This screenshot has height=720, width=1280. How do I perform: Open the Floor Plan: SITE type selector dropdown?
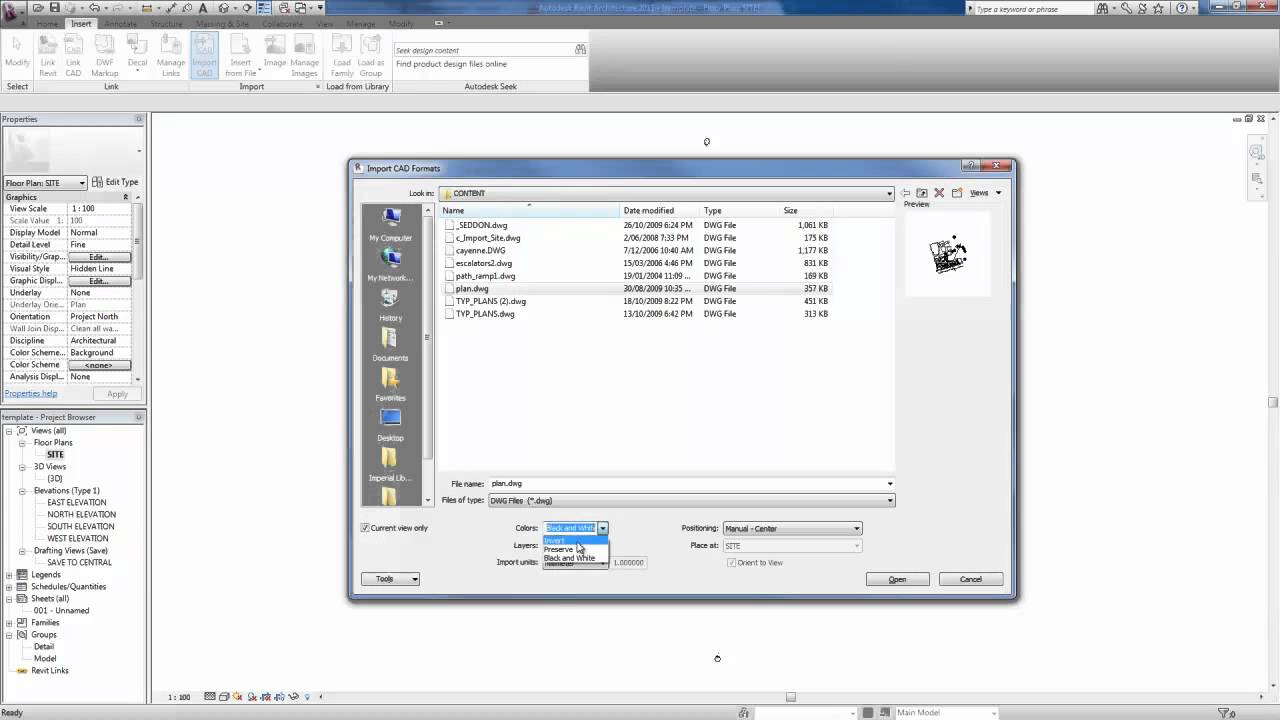tap(82, 183)
